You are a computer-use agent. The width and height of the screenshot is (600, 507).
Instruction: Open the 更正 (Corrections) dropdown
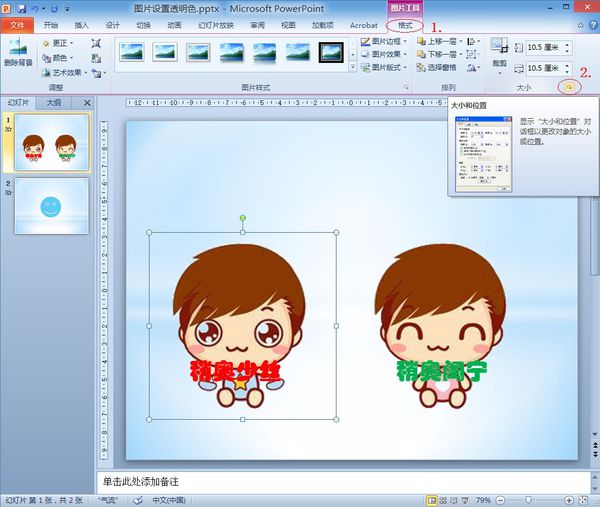[x=58, y=43]
